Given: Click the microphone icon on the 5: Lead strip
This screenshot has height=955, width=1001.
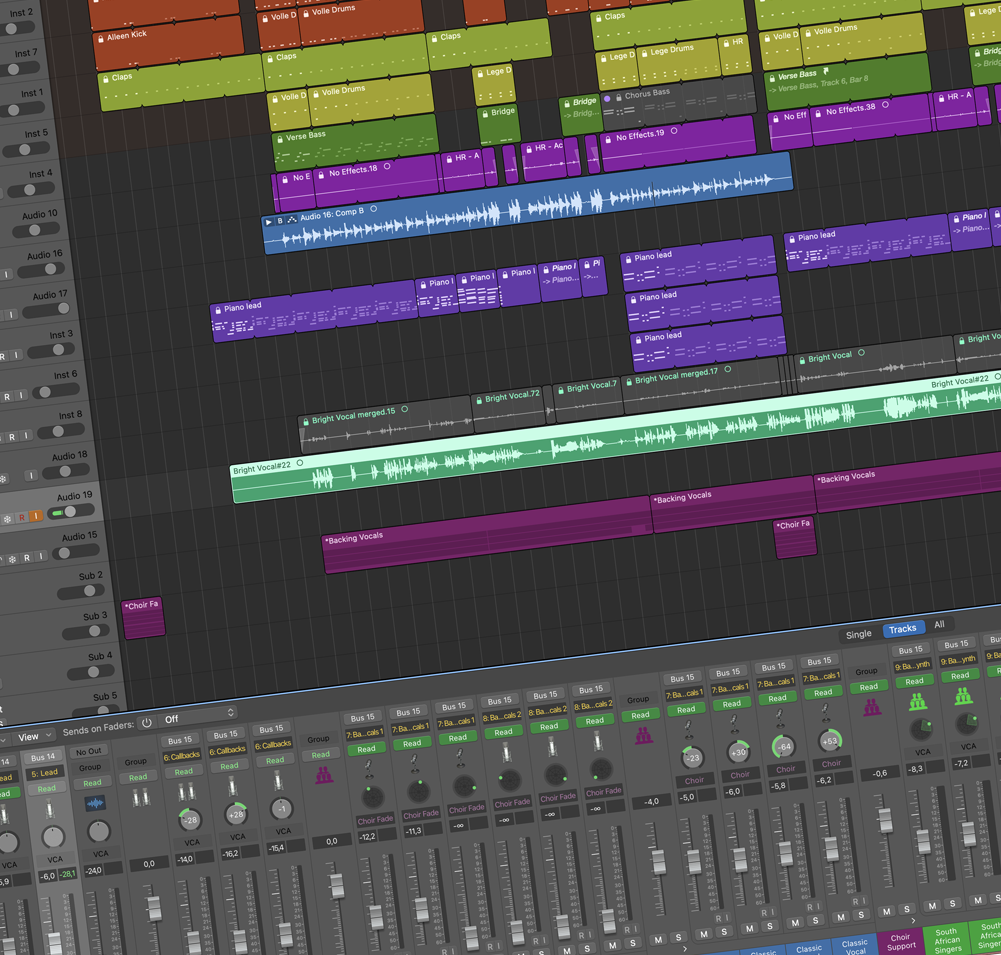Looking at the screenshot, I should point(49,810).
